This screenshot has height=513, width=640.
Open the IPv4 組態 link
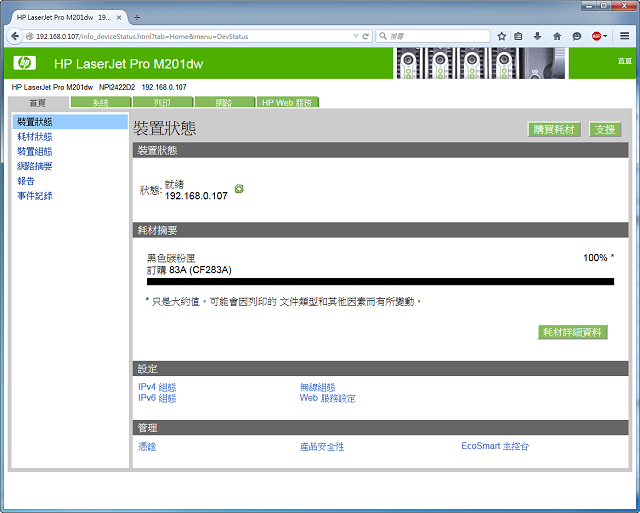157,387
